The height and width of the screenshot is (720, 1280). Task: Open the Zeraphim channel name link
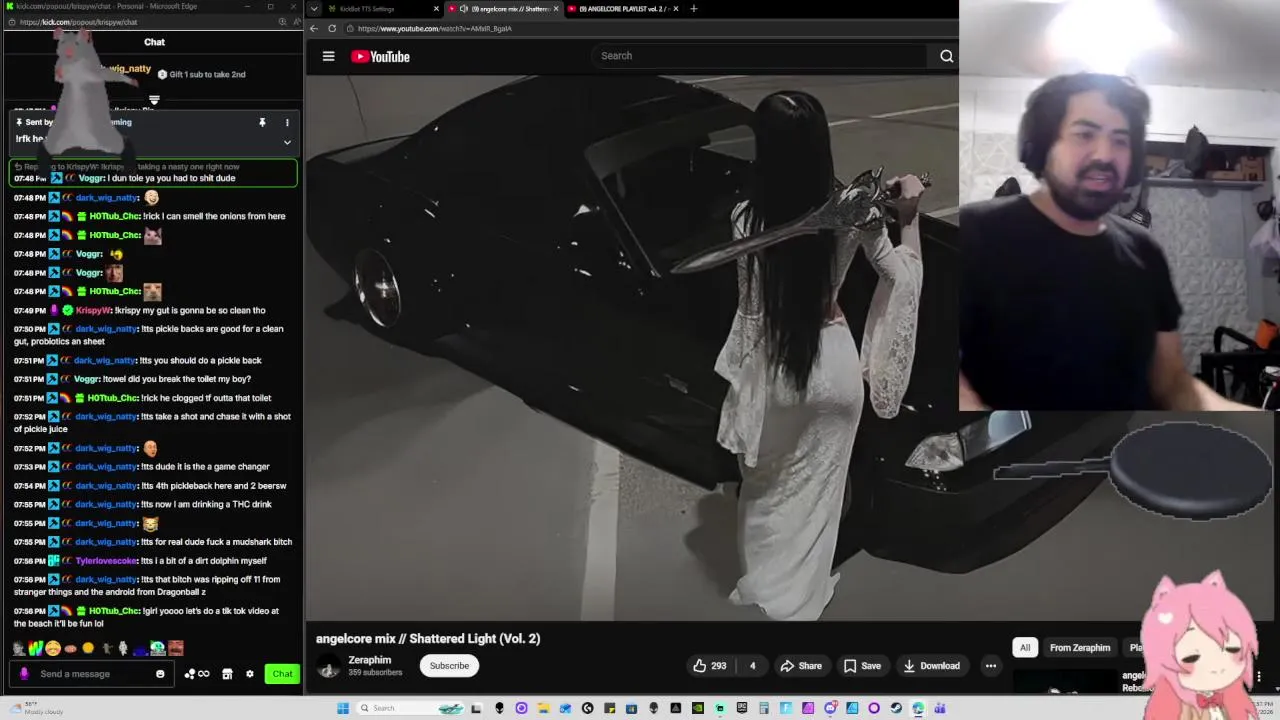pos(369,660)
